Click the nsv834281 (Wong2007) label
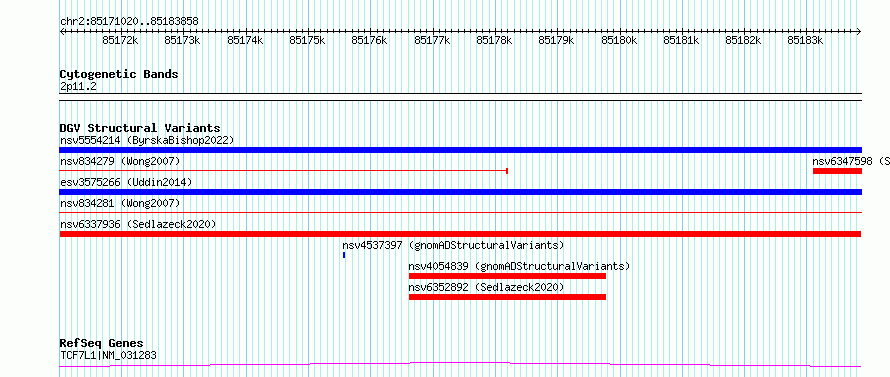Viewport: 890px width, 377px height. point(120,203)
